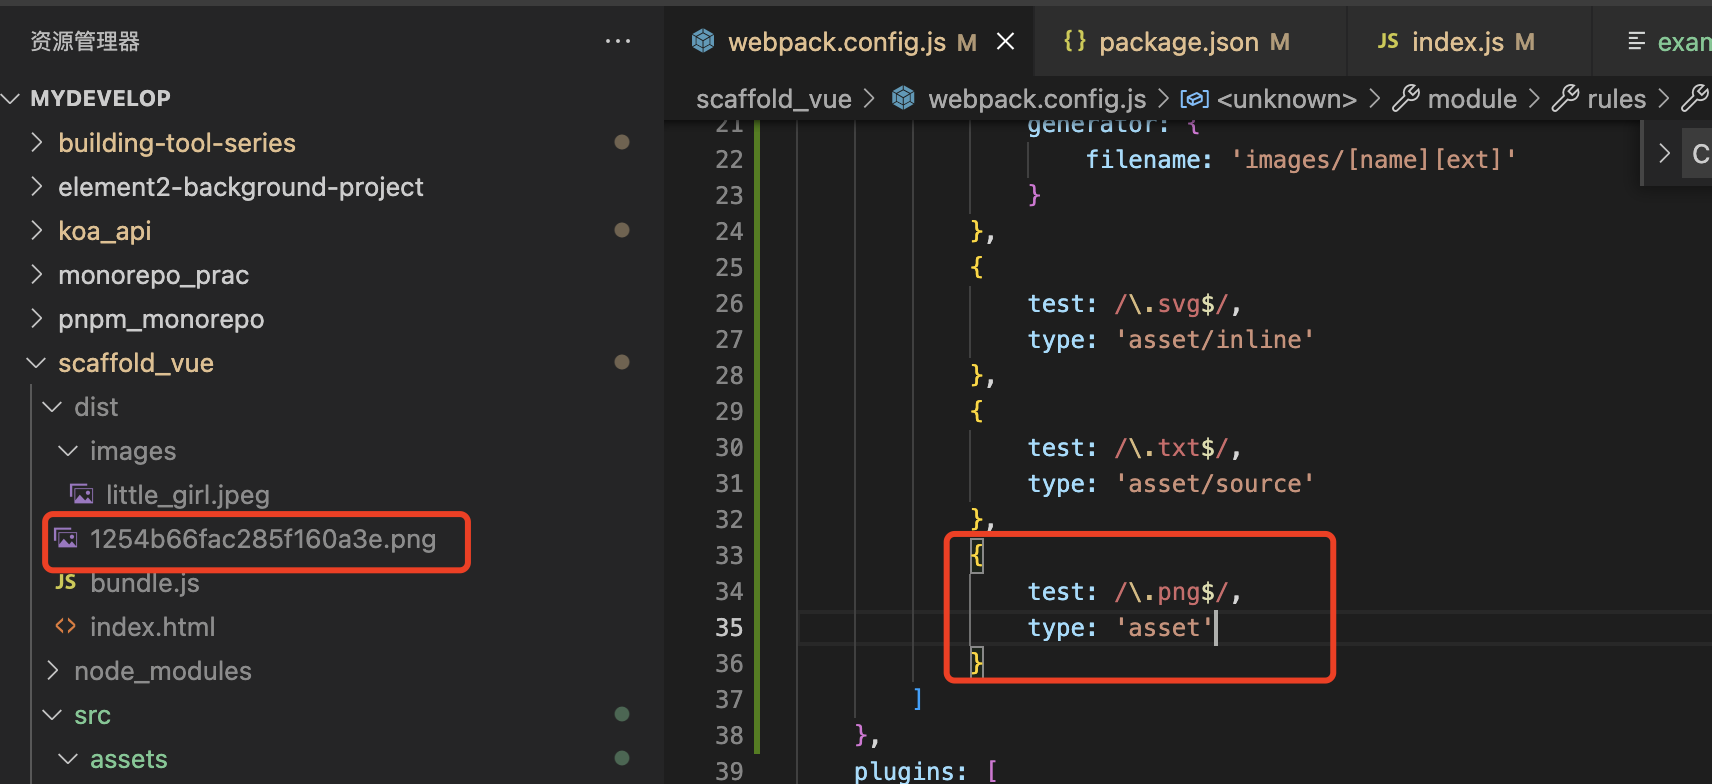Click the 'images/[name][ext]' filename string
Screen dimensions: 1712x784
point(1374,159)
